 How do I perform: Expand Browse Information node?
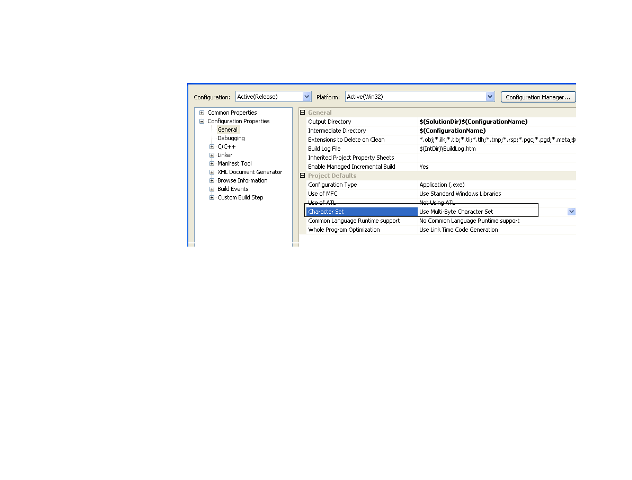212,181
